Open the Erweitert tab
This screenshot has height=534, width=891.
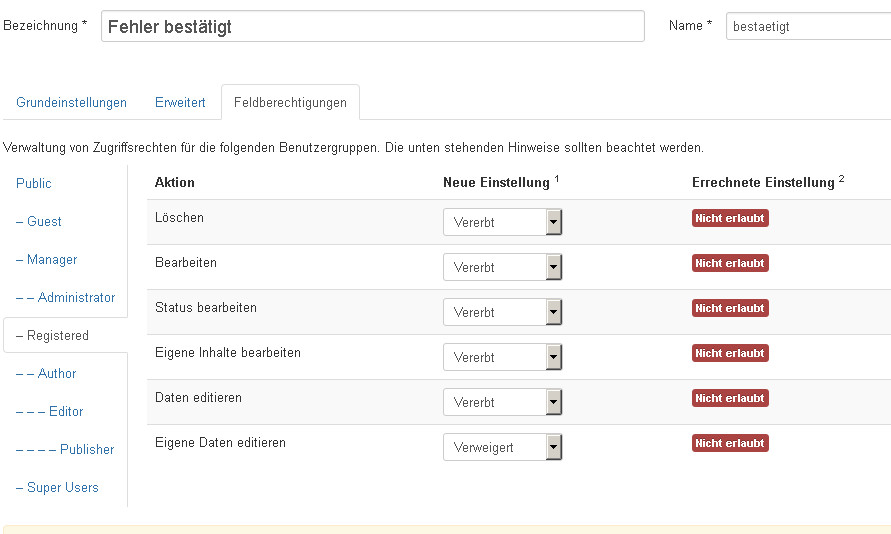pos(180,103)
